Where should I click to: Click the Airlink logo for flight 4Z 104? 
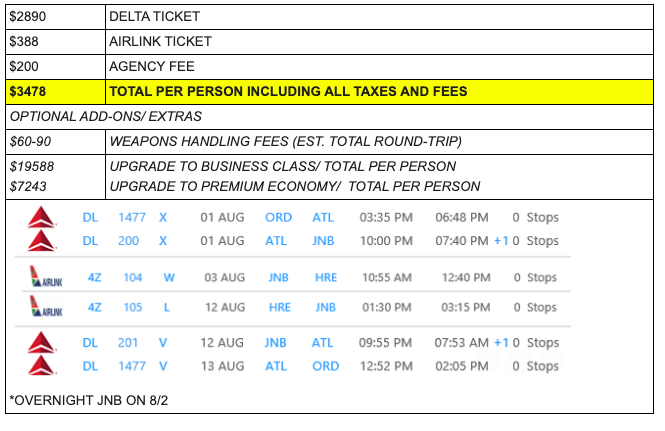pos(46,277)
